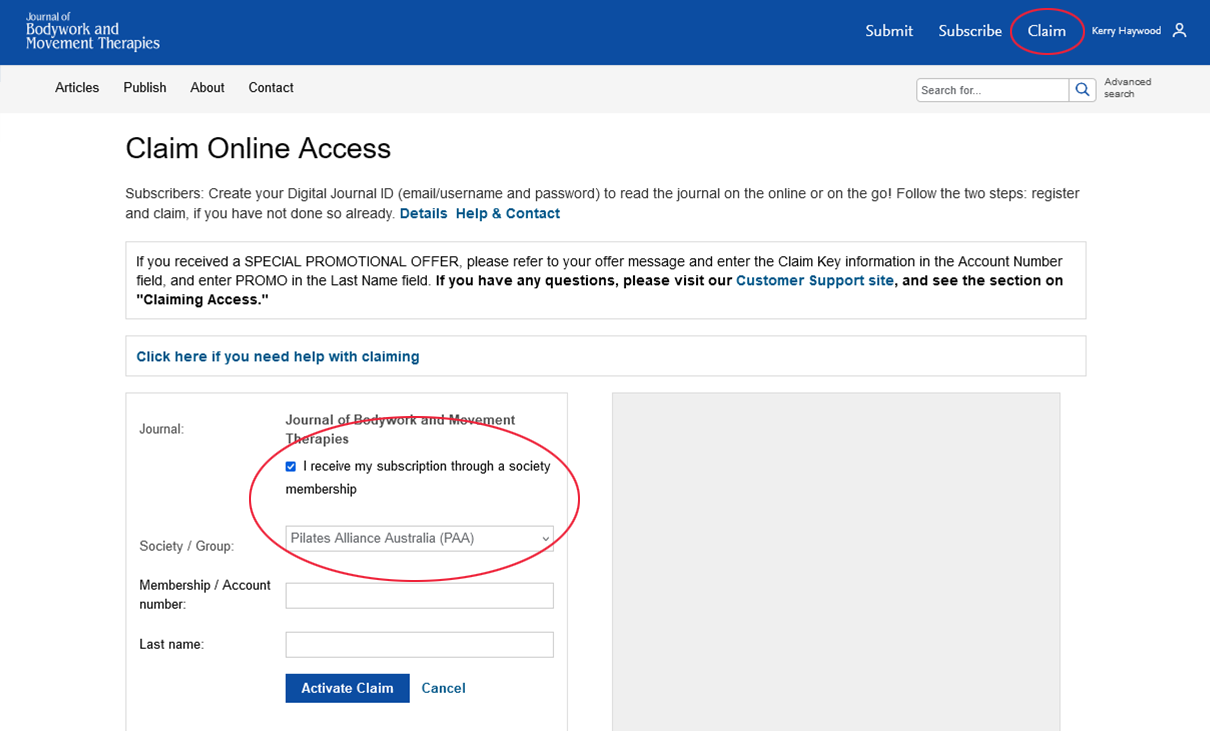Click the 'Journal:' label
Viewport: 1210px width, 731px height.
point(162,429)
